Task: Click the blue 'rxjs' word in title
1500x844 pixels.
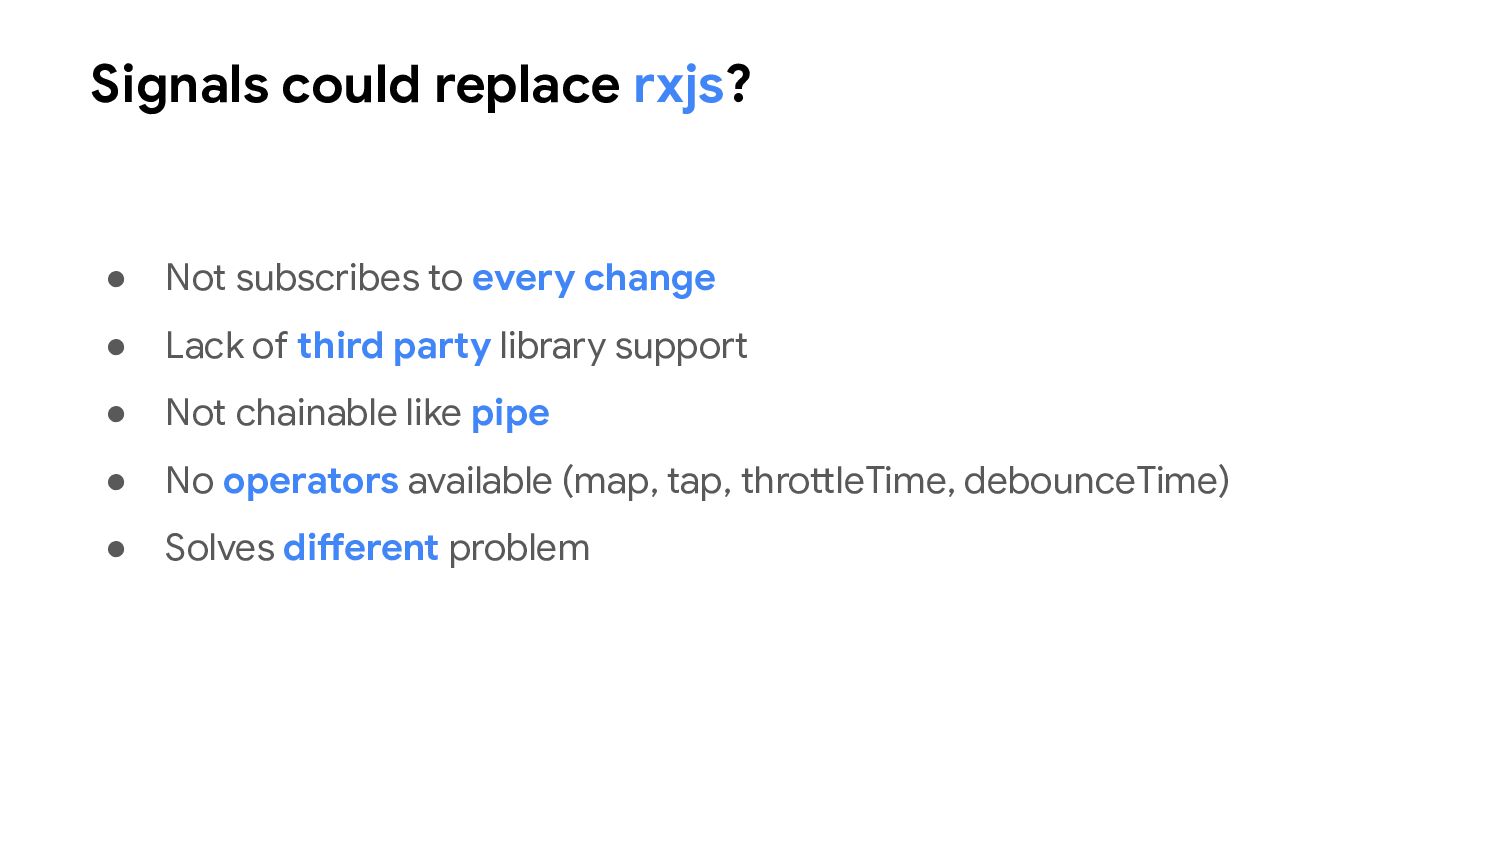Action: coord(678,85)
